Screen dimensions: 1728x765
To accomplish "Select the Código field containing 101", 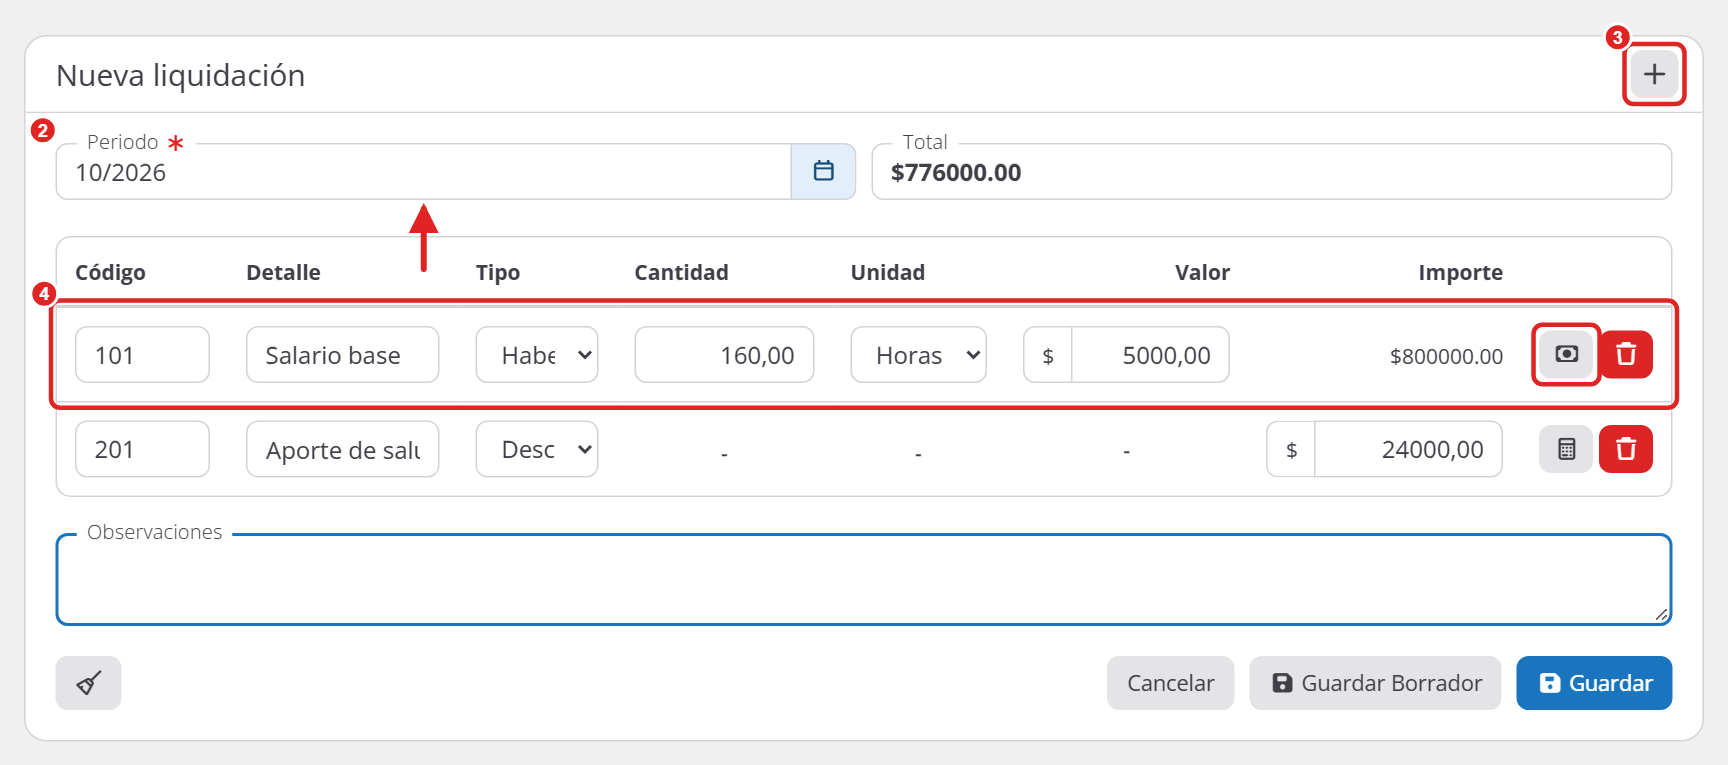I will [142, 355].
